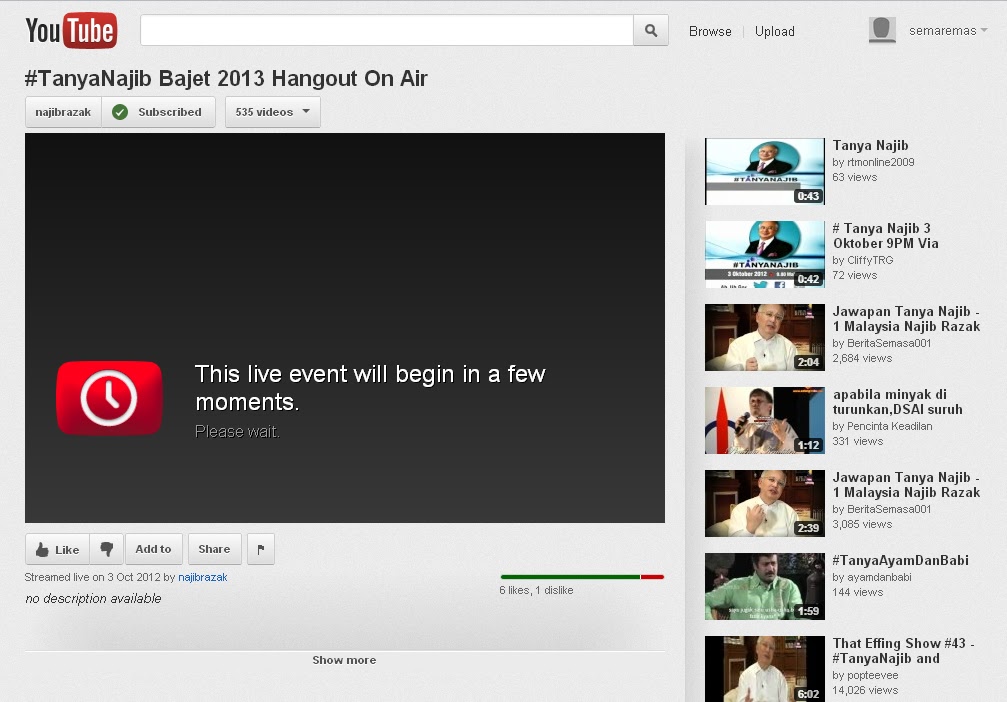Click the Share button
The image size is (1007, 702).
coord(215,549)
